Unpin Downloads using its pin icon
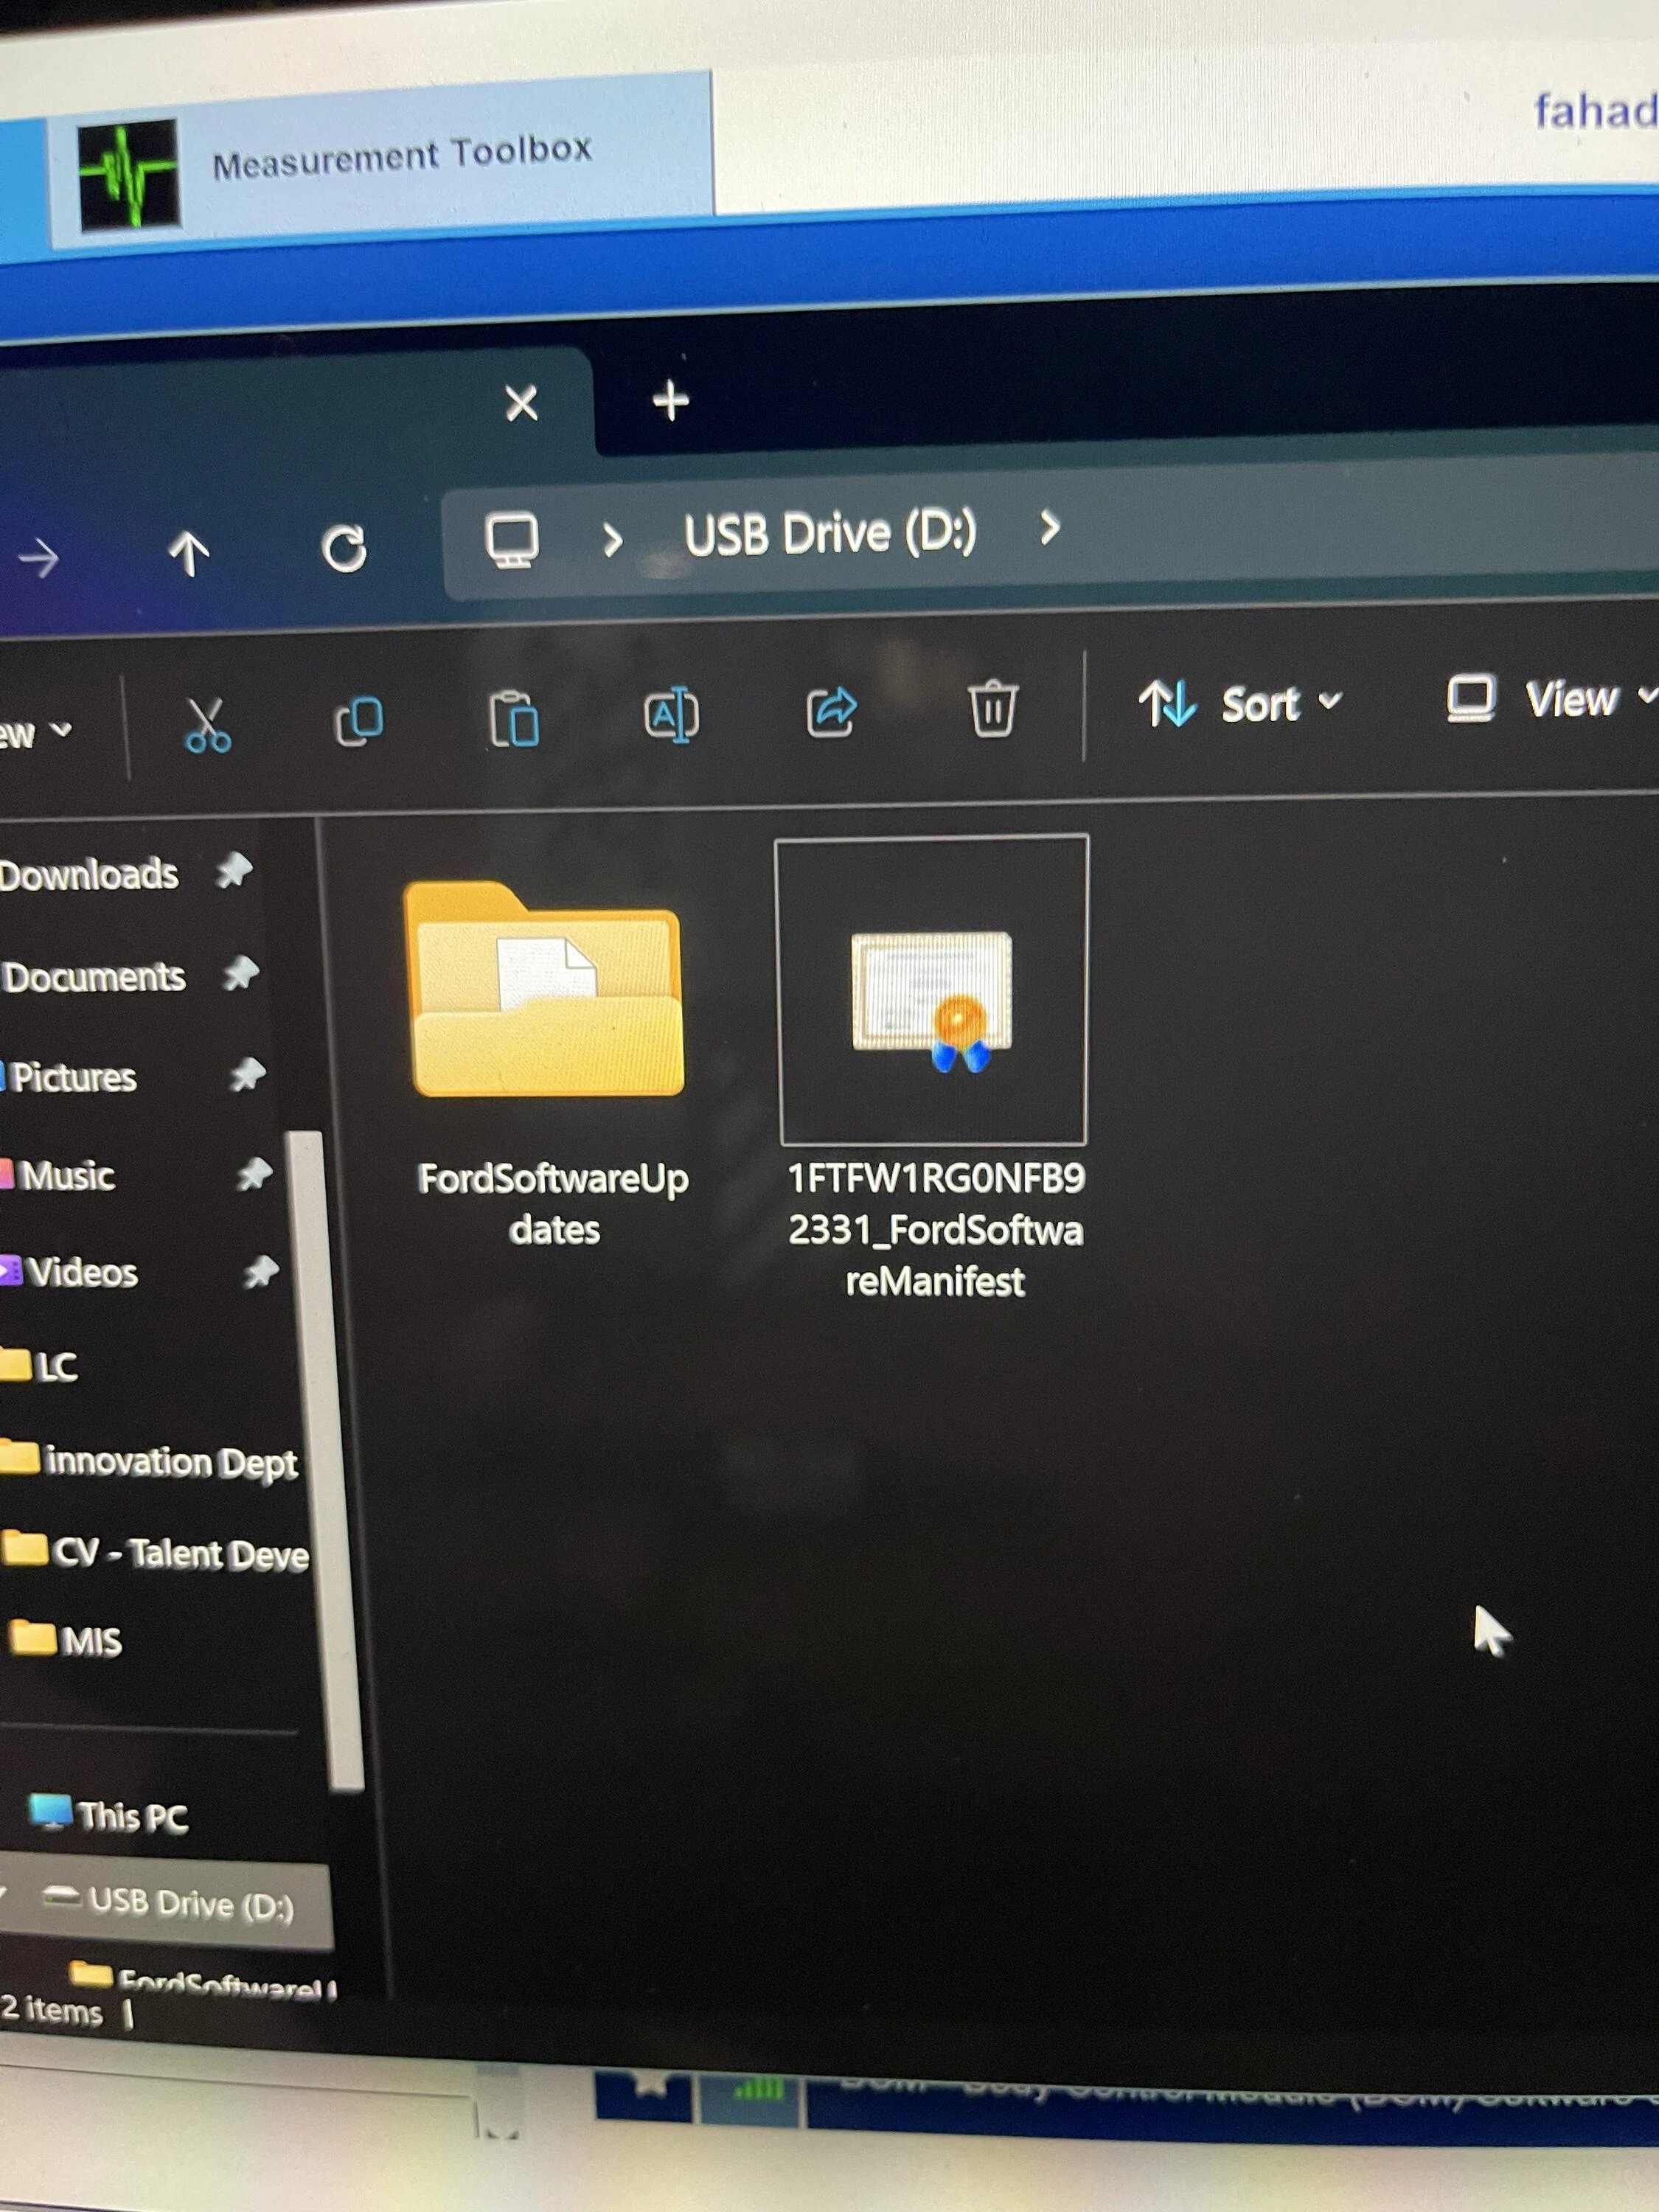Viewport: 1659px width, 2212px height. pyautogui.click(x=235, y=870)
